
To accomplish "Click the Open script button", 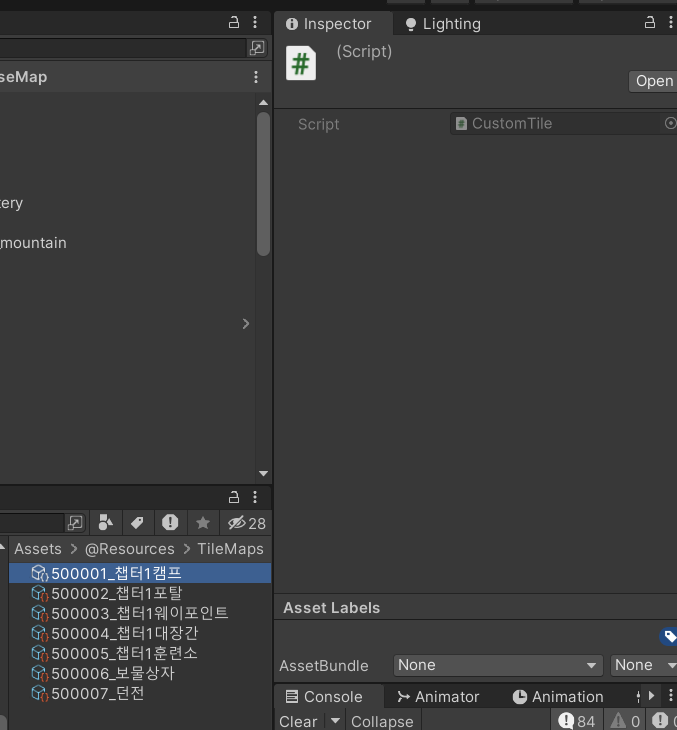I will tap(654, 81).
